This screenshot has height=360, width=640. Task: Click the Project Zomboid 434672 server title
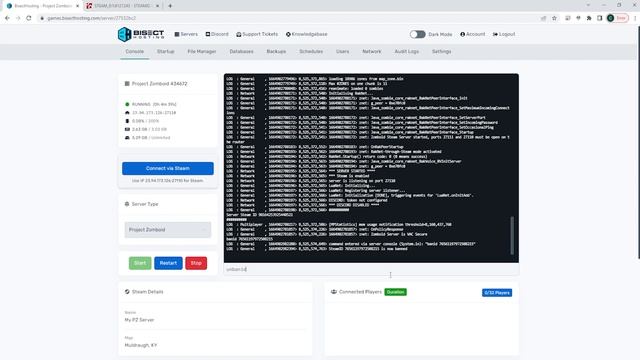click(159, 84)
